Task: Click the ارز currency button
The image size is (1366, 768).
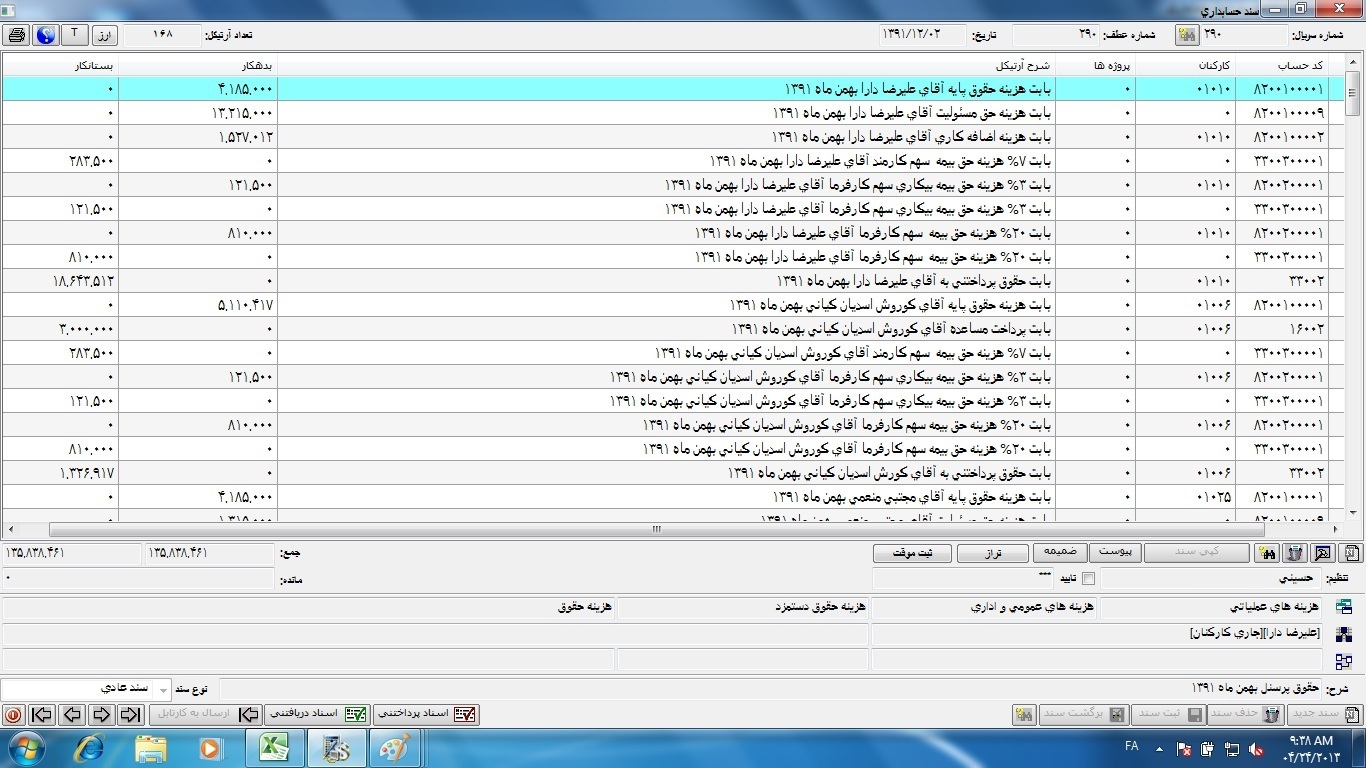Action: (x=105, y=35)
